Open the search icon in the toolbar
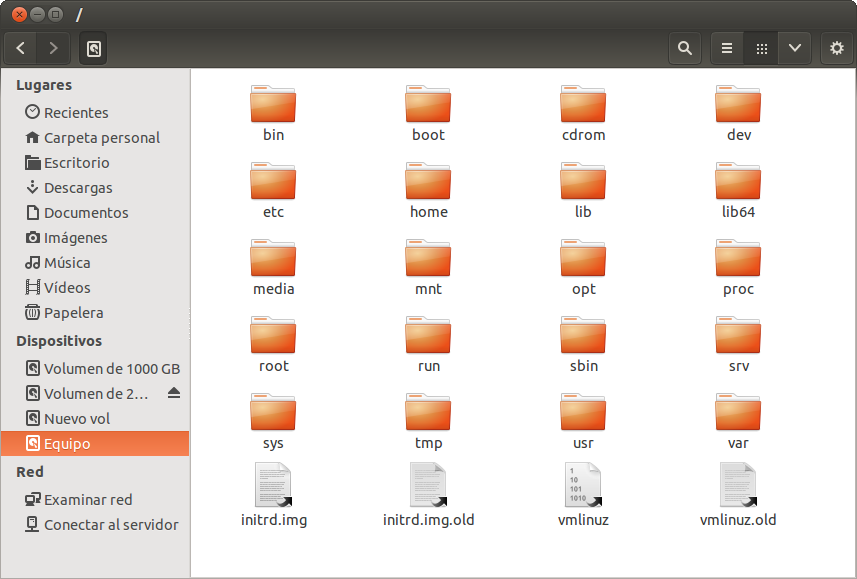The height and width of the screenshot is (579, 857). pos(684,48)
